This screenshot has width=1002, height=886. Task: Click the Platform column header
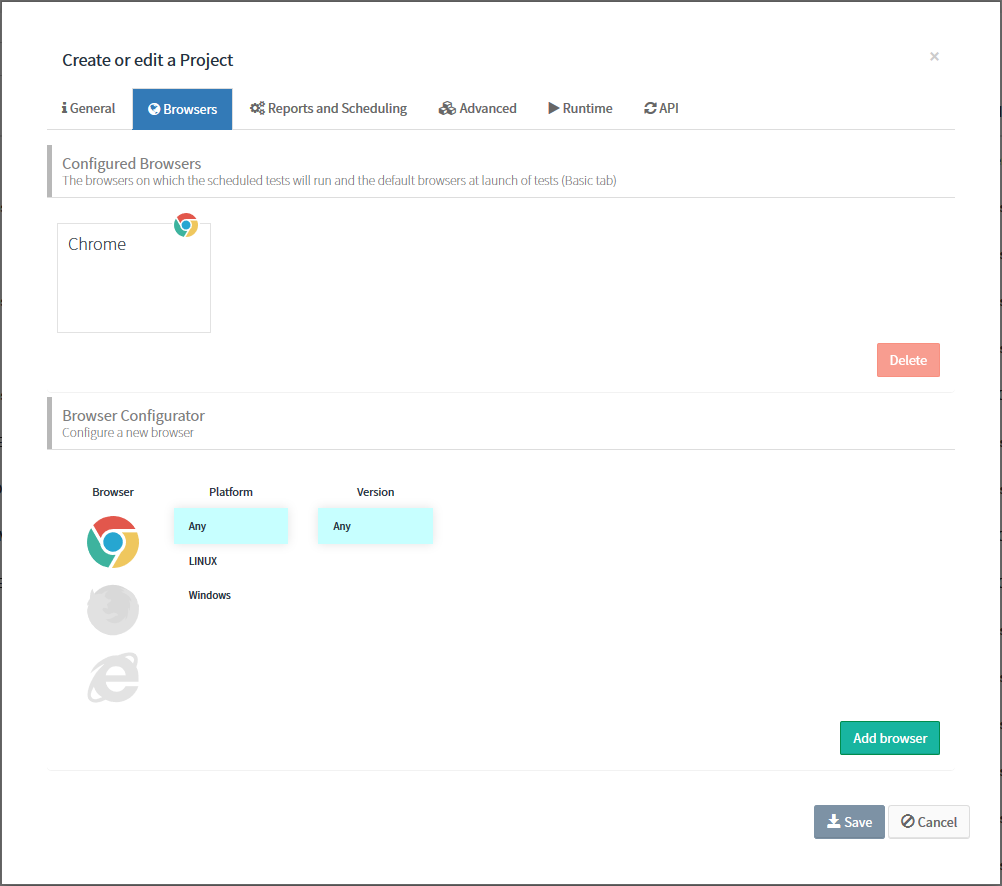tap(231, 492)
